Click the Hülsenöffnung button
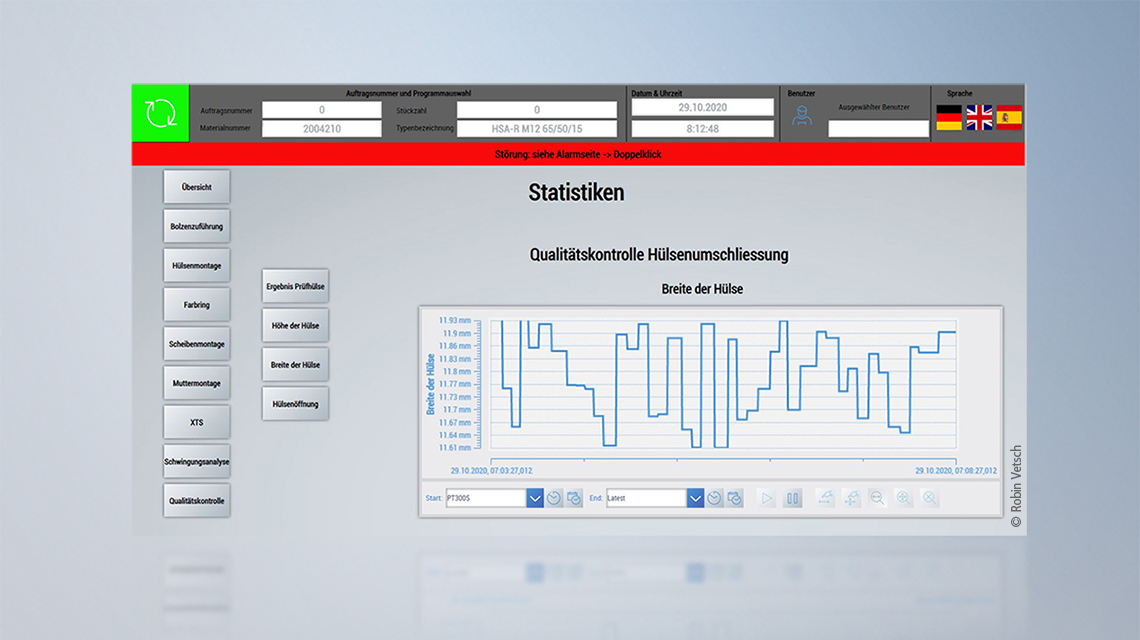This screenshot has height=640, width=1140. (x=295, y=404)
